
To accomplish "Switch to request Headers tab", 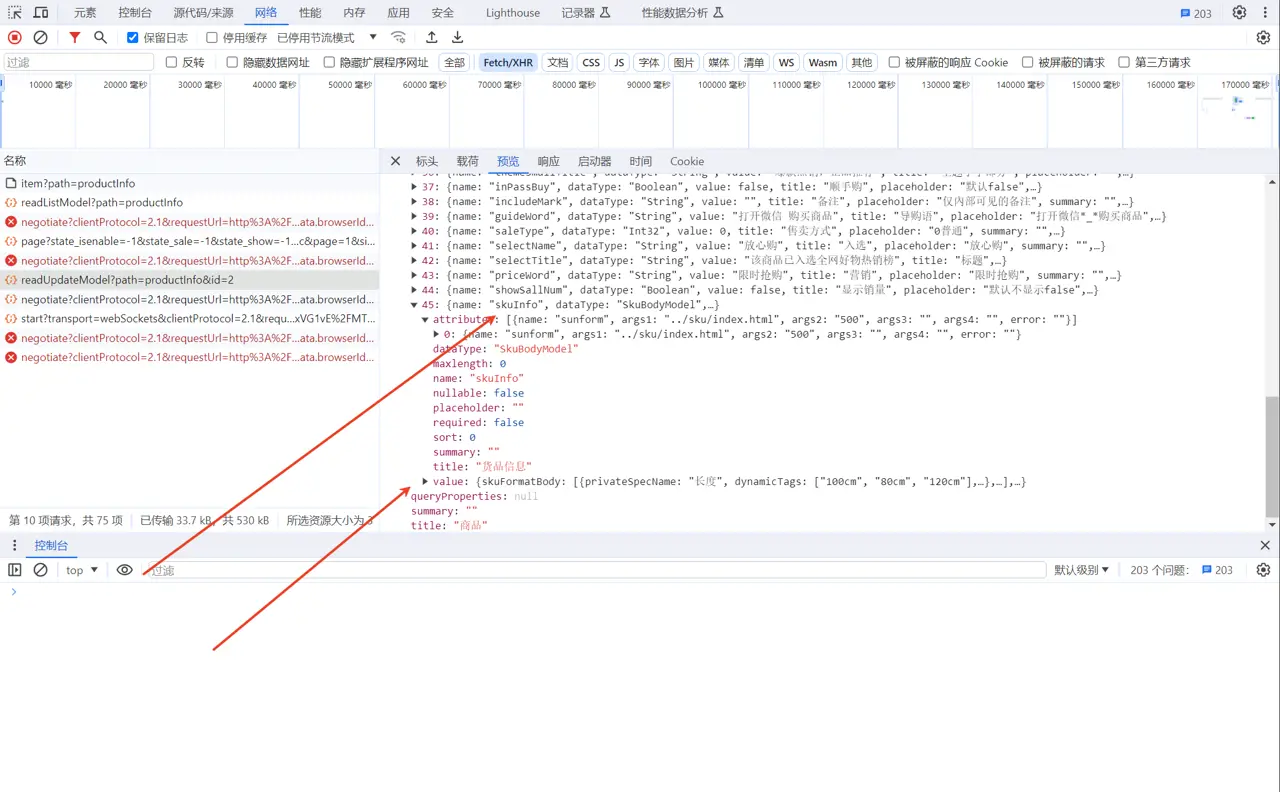I will [427, 161].
